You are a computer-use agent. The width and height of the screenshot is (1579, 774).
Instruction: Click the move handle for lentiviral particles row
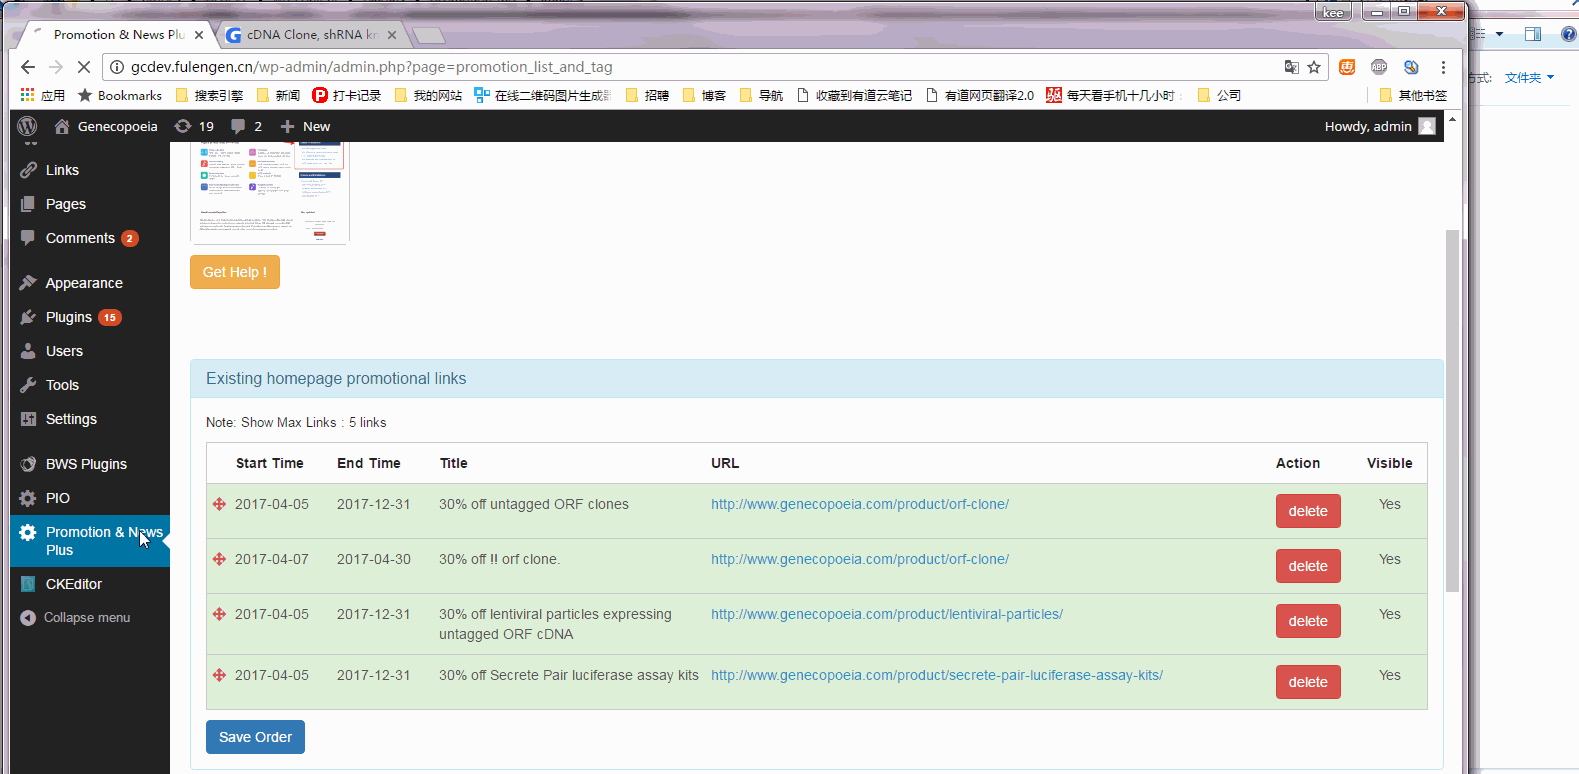219,614
